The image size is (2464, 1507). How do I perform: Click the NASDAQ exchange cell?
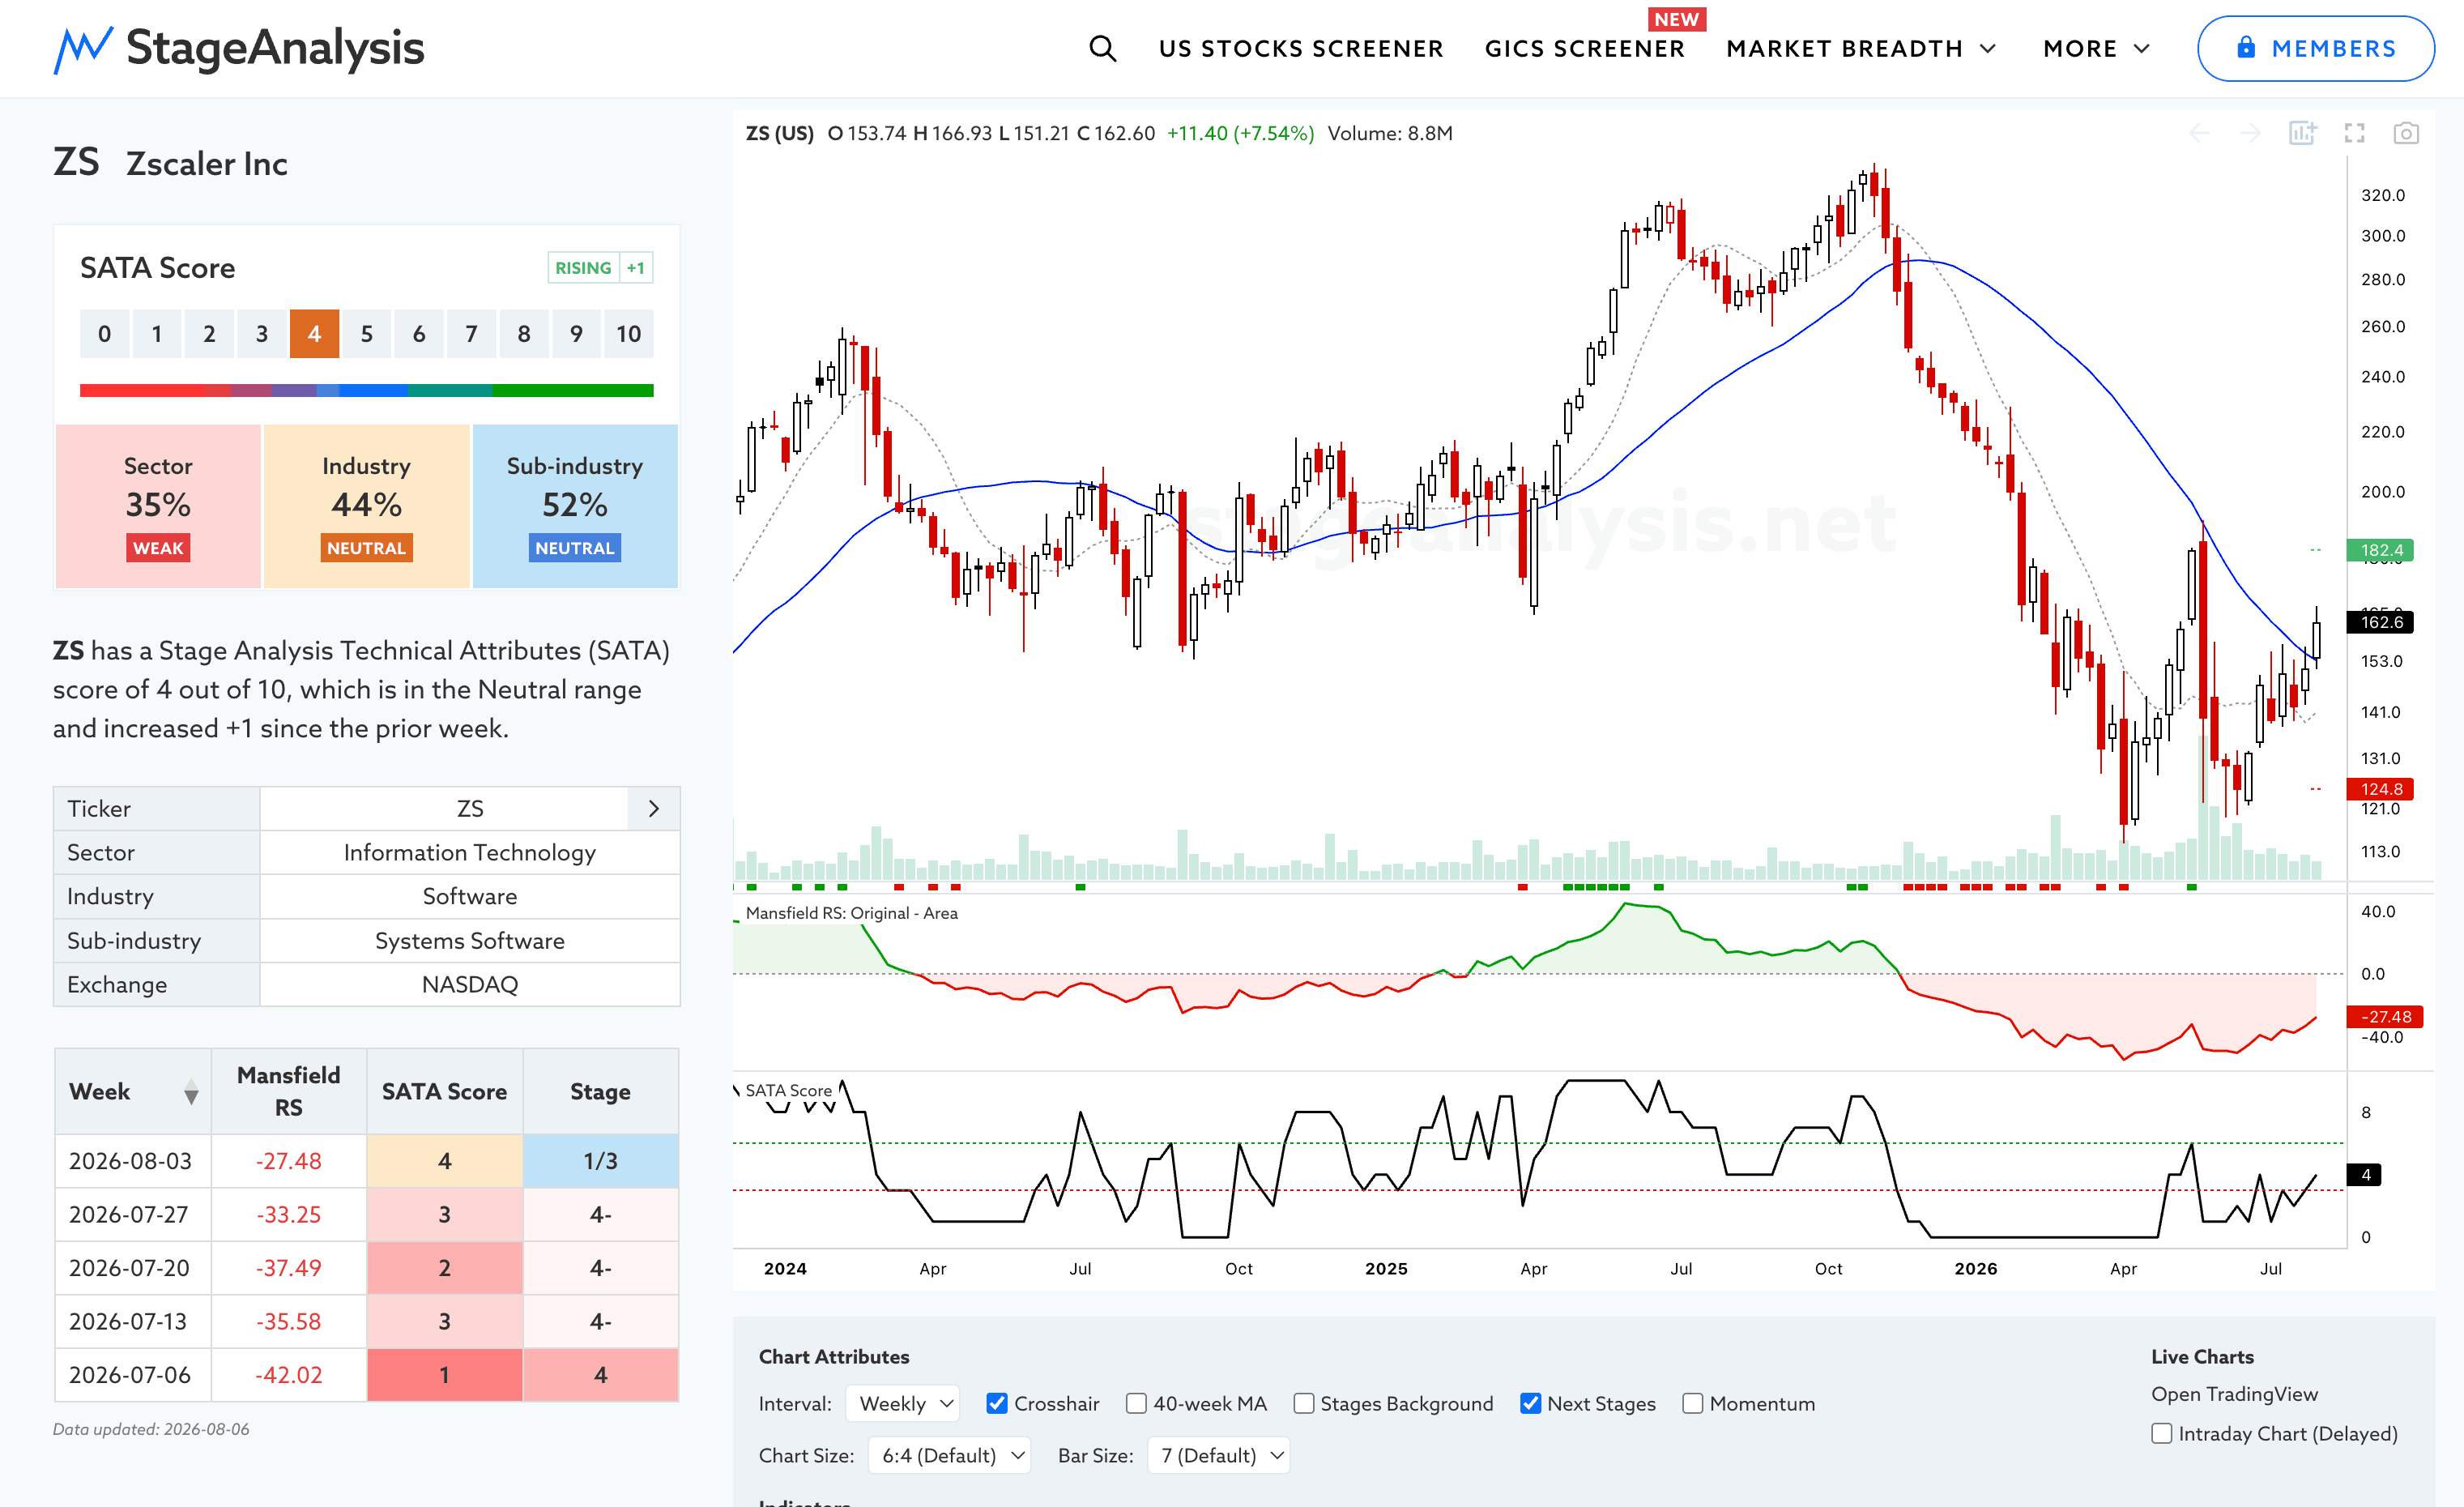tap(469, 984)
